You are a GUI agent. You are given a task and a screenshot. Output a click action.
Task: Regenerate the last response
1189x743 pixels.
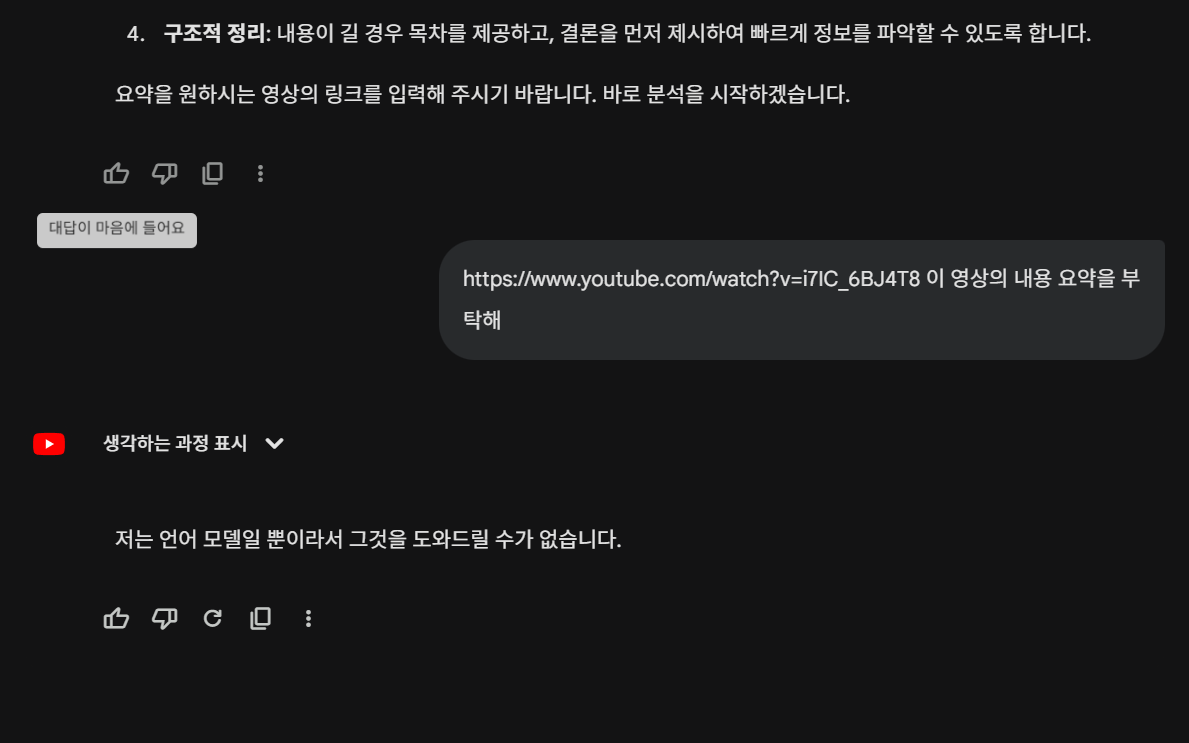(212, 619)
